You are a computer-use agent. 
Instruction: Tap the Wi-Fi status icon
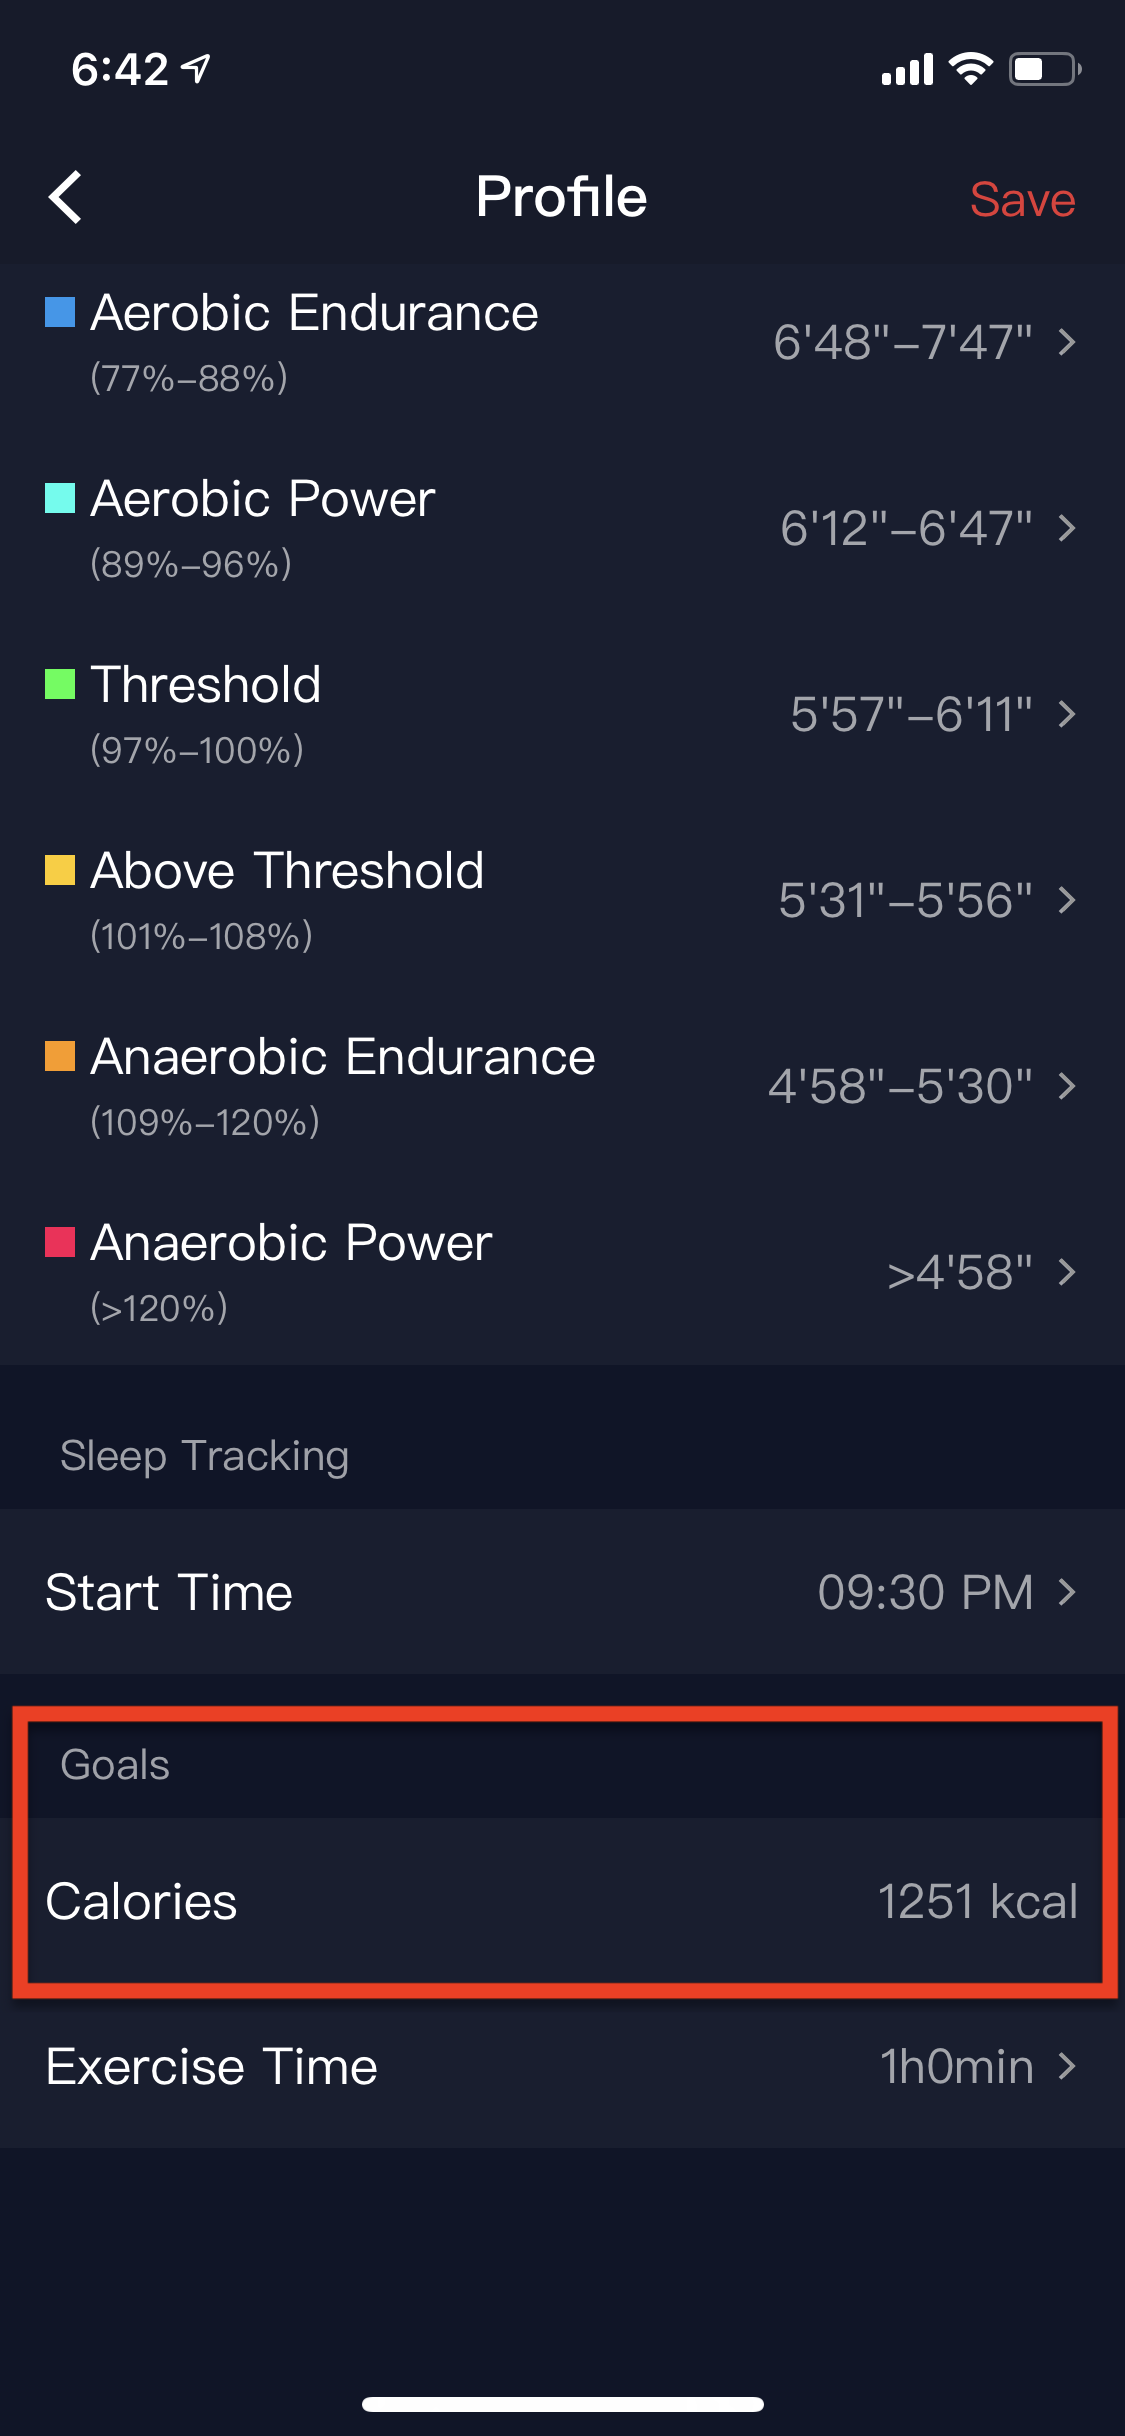click(x=970, y=69)
